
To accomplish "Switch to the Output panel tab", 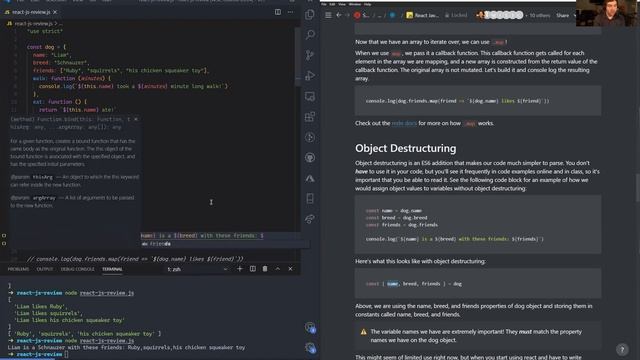I will [x=45, y=269].
